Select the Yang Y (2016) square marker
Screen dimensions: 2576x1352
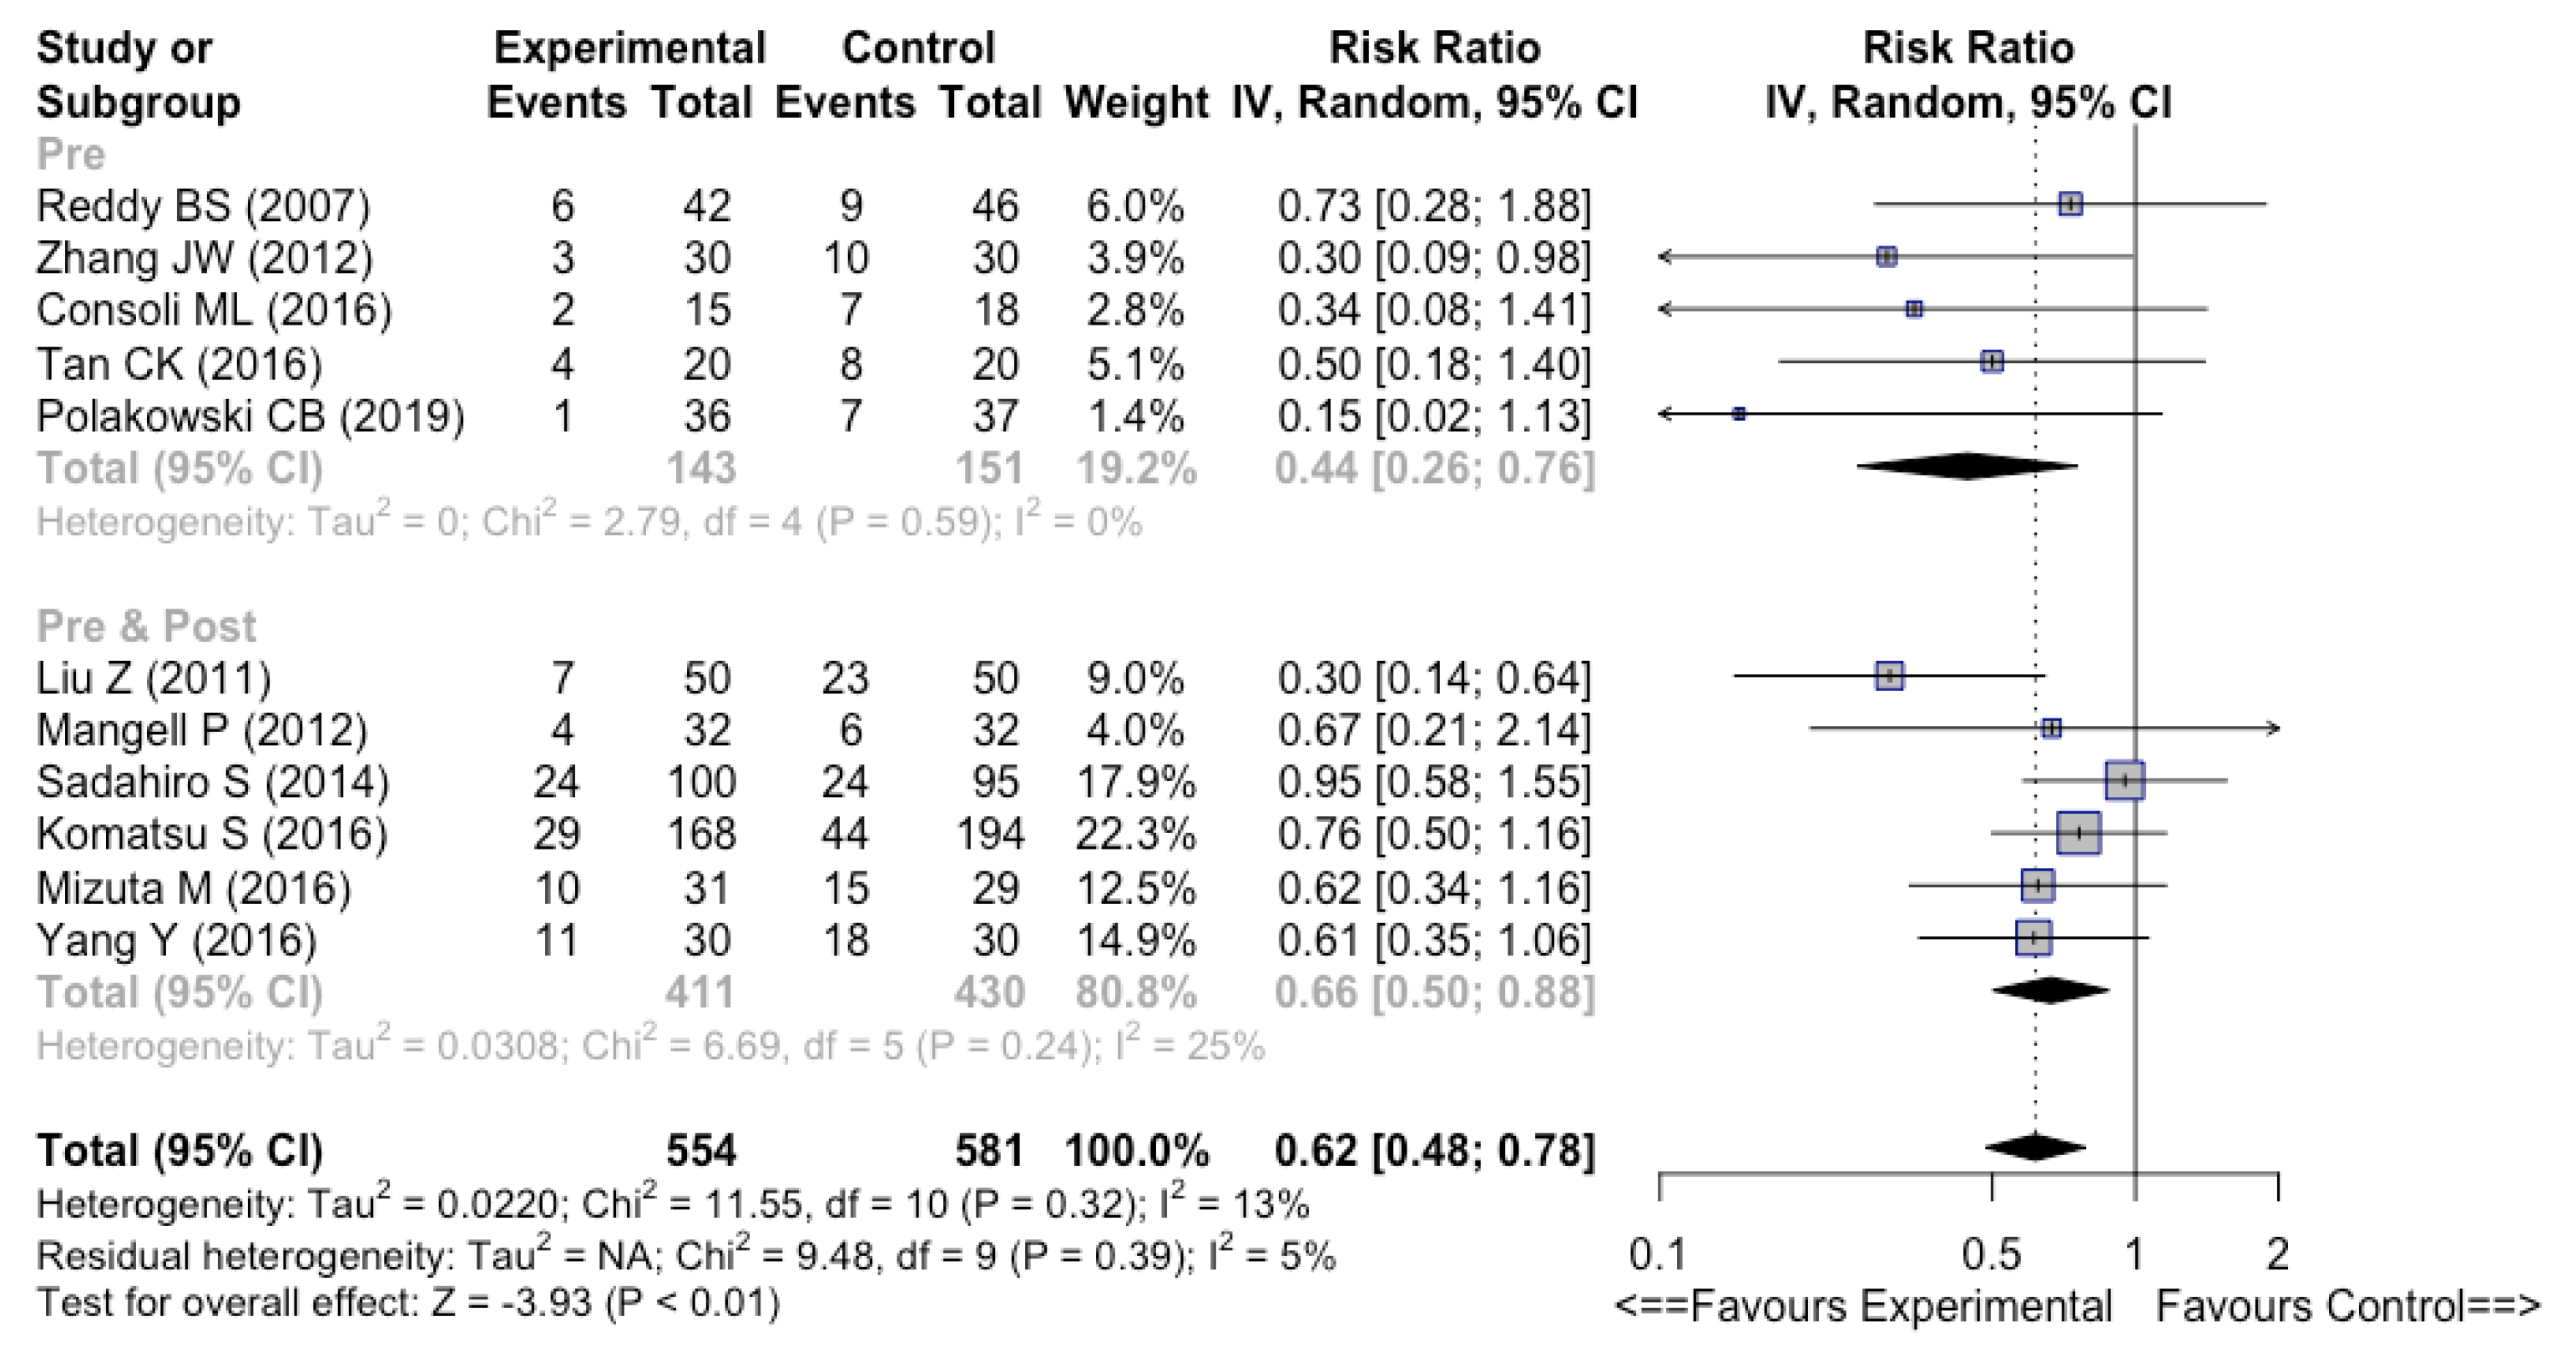coord(2034,938)
